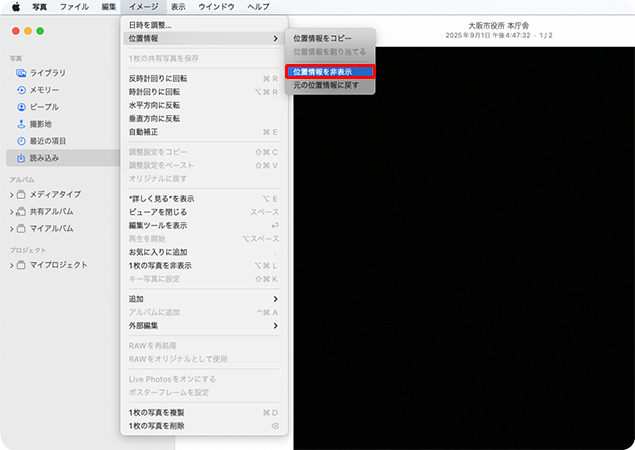Viewport: 635px width, 450px height.
Task: Click the red close window button
Action: click(16, 31)
